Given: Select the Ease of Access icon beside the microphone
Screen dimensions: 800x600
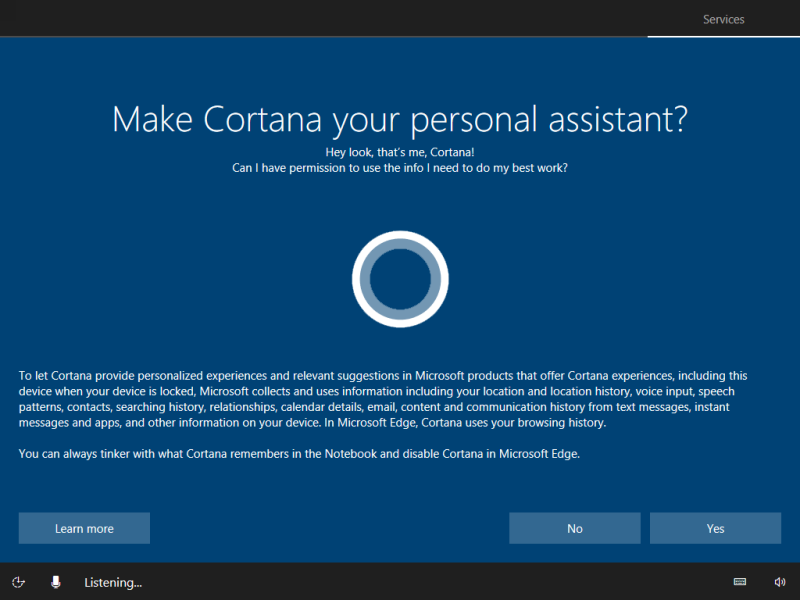Looking at the screenshot, I should [18, 581].
